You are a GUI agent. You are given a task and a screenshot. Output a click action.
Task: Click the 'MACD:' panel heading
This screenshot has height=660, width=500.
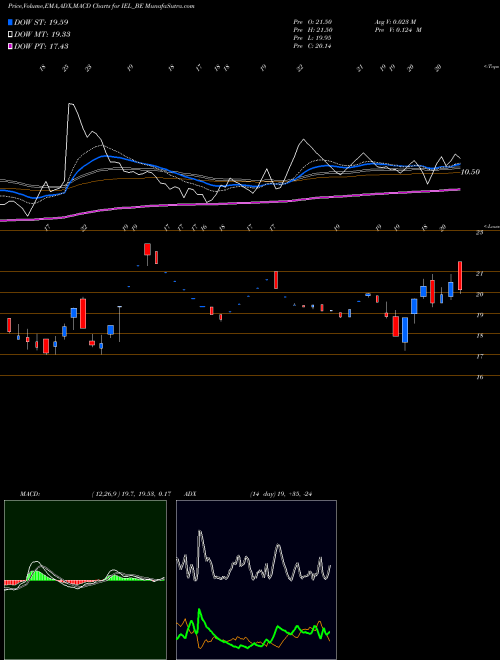[30, 494]
